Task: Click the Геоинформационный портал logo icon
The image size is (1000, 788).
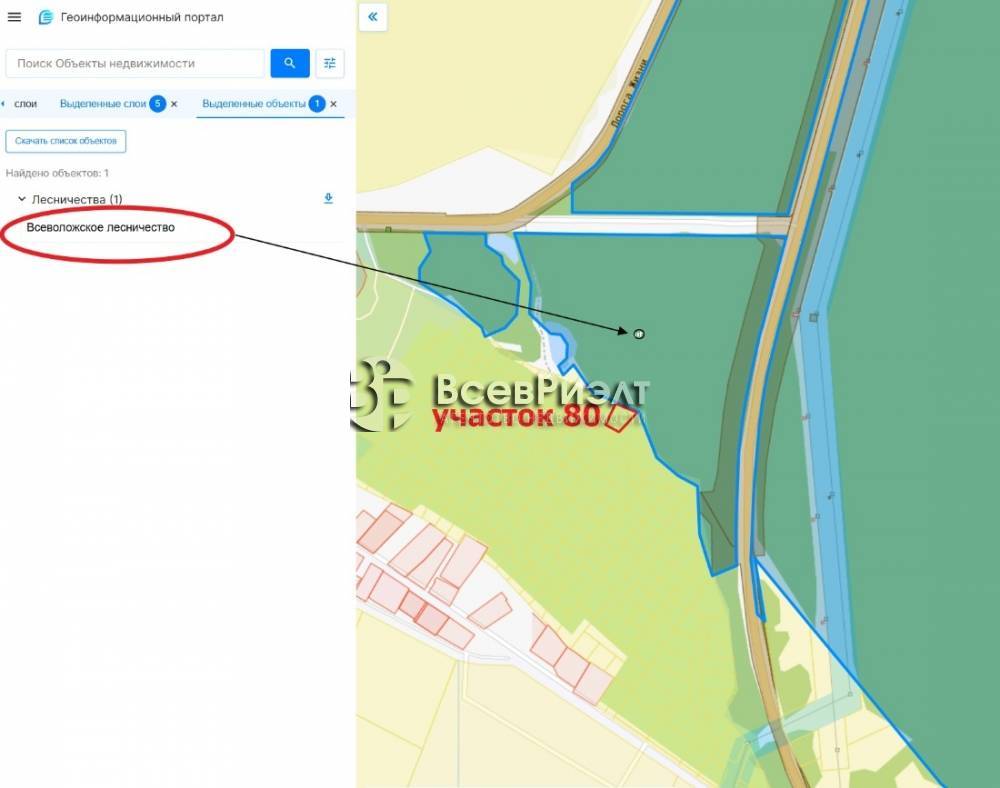Action: 45,18
